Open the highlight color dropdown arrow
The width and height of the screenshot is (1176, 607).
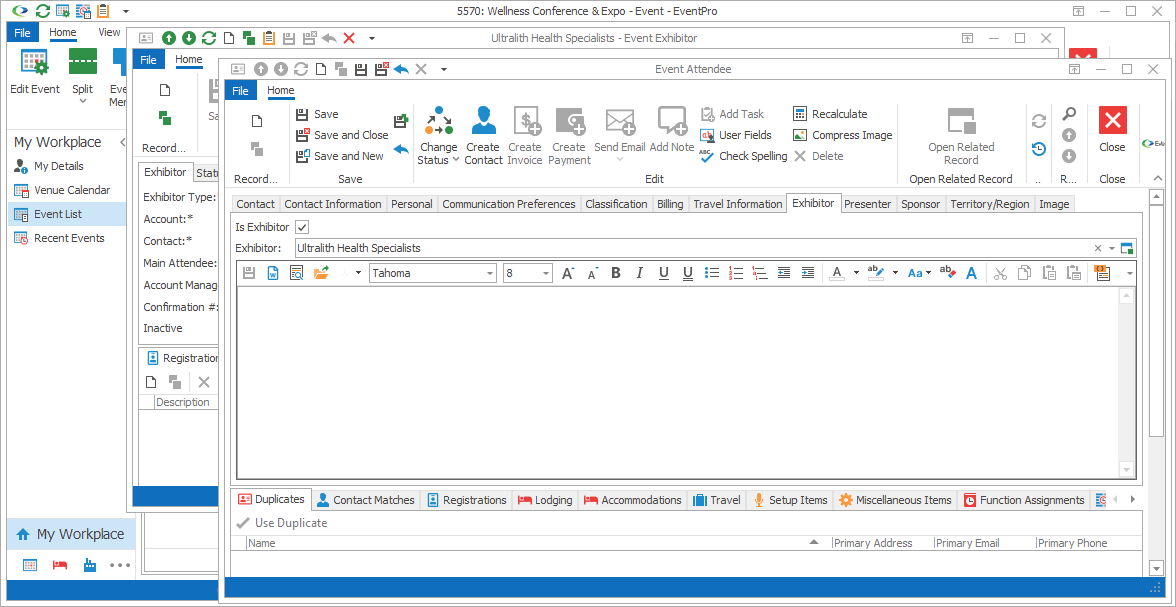coord(895,274)
